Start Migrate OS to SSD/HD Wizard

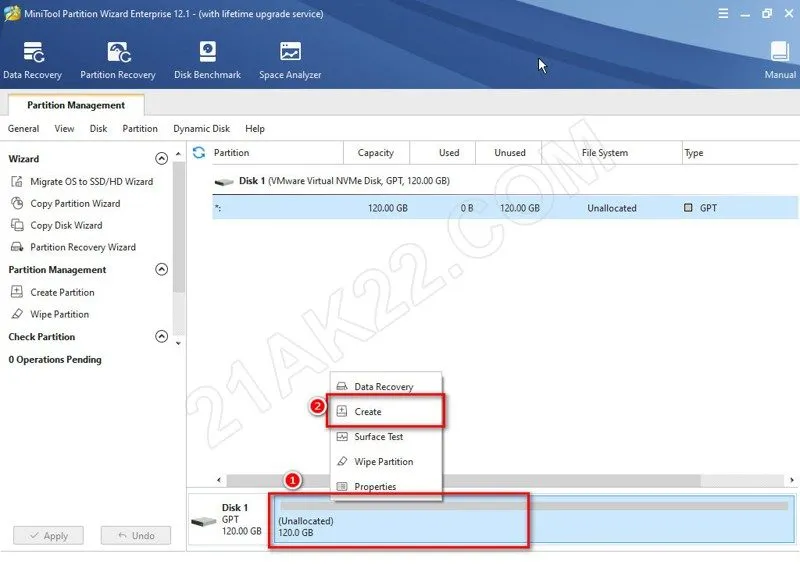pyautogui.click(x=91, y=182)
